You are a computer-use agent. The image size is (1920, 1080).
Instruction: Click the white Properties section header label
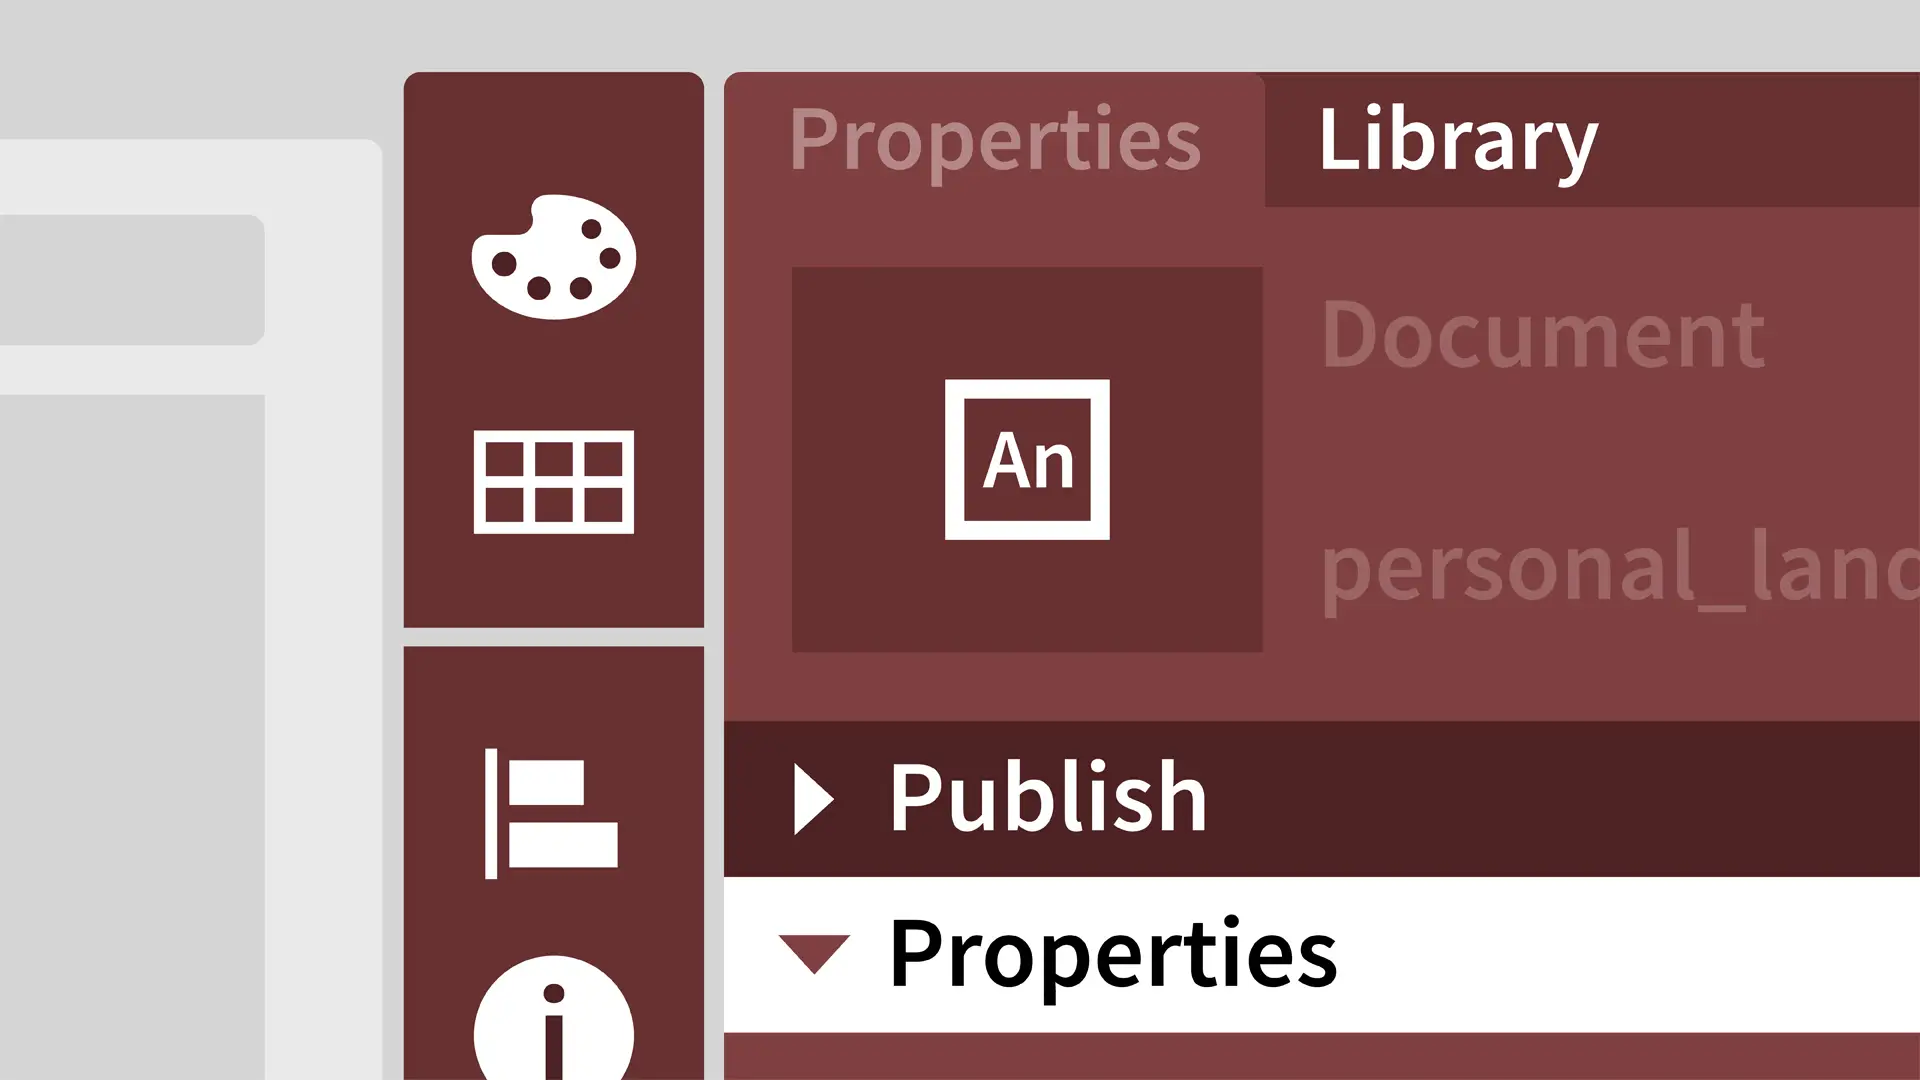coord(1113,952)
